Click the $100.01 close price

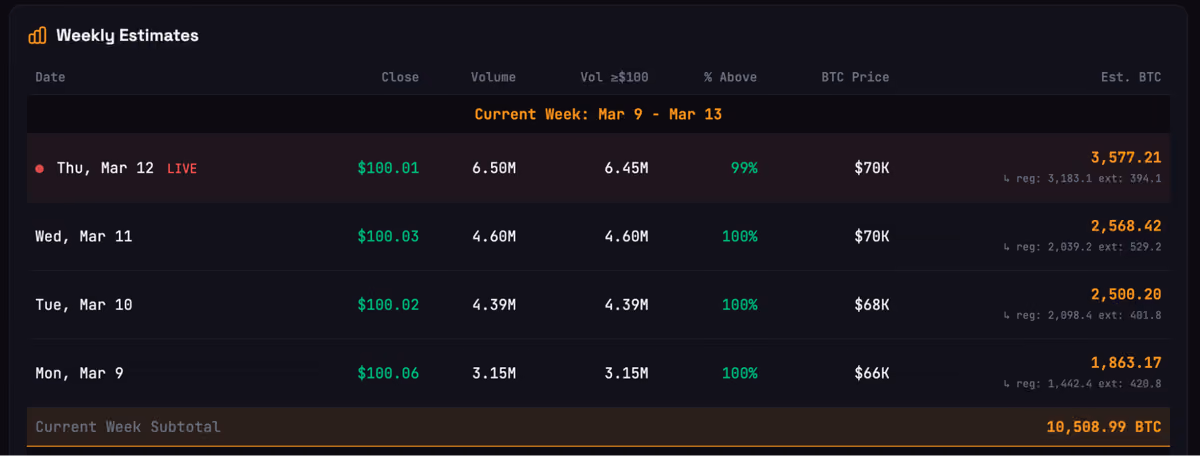[388, 168]
